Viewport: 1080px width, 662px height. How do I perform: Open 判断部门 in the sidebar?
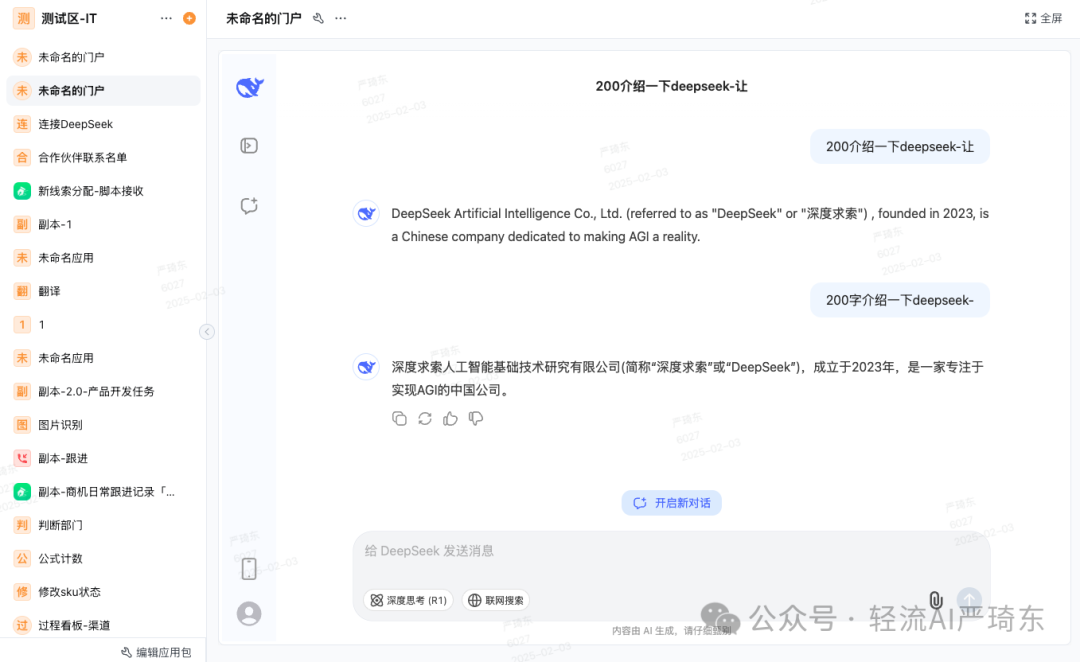[103, 525]
